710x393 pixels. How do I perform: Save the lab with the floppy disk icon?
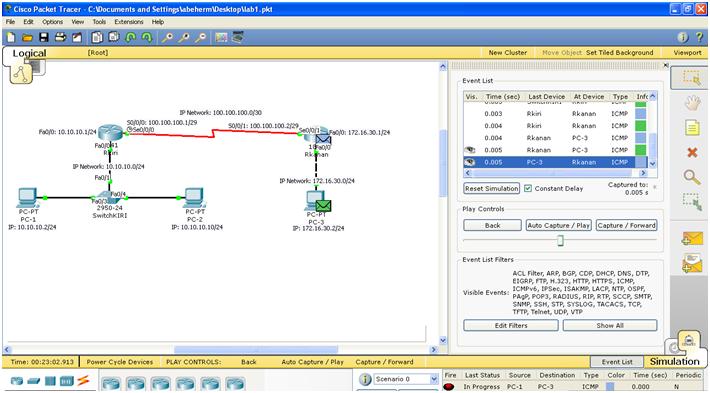(43, 38)
